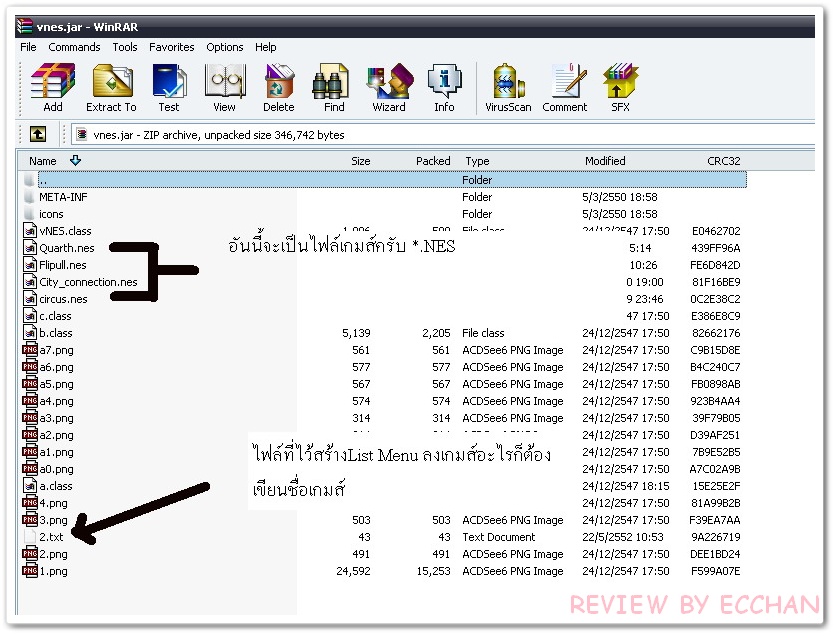Click the b.class file icon
Screen dimensions: 836x636
[x=30, y=333]
